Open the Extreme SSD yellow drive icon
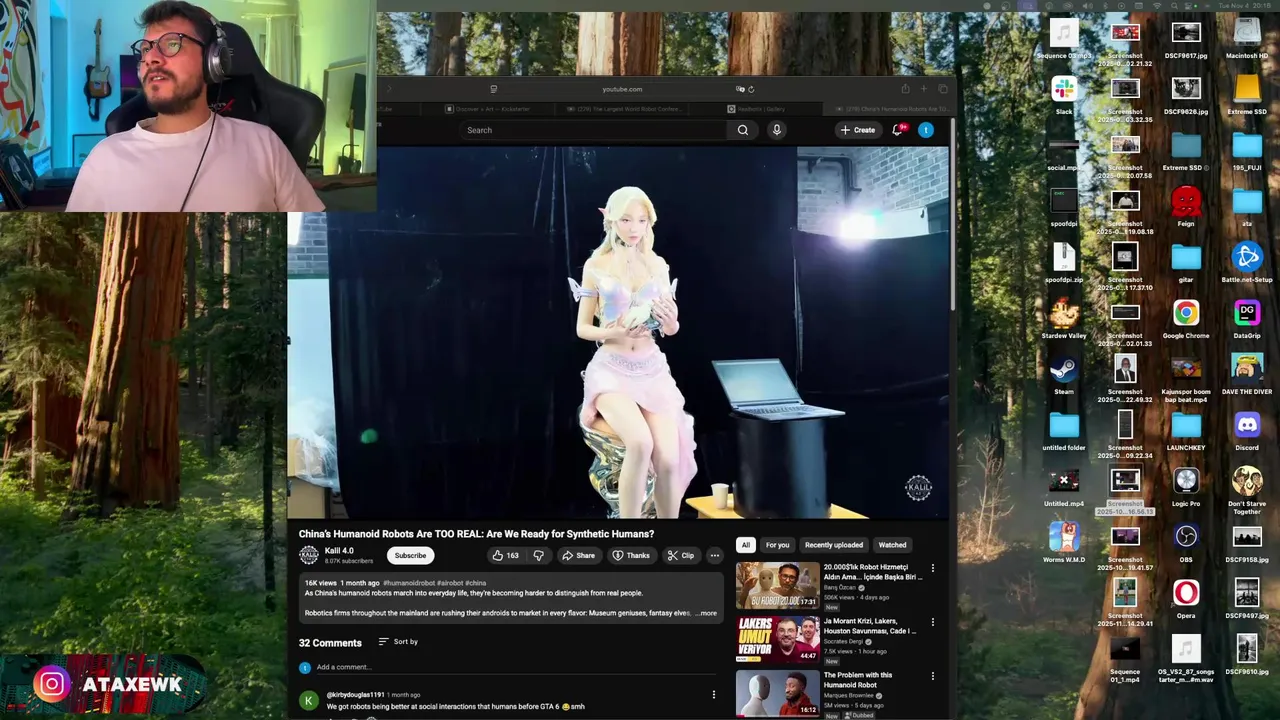 1247,89
